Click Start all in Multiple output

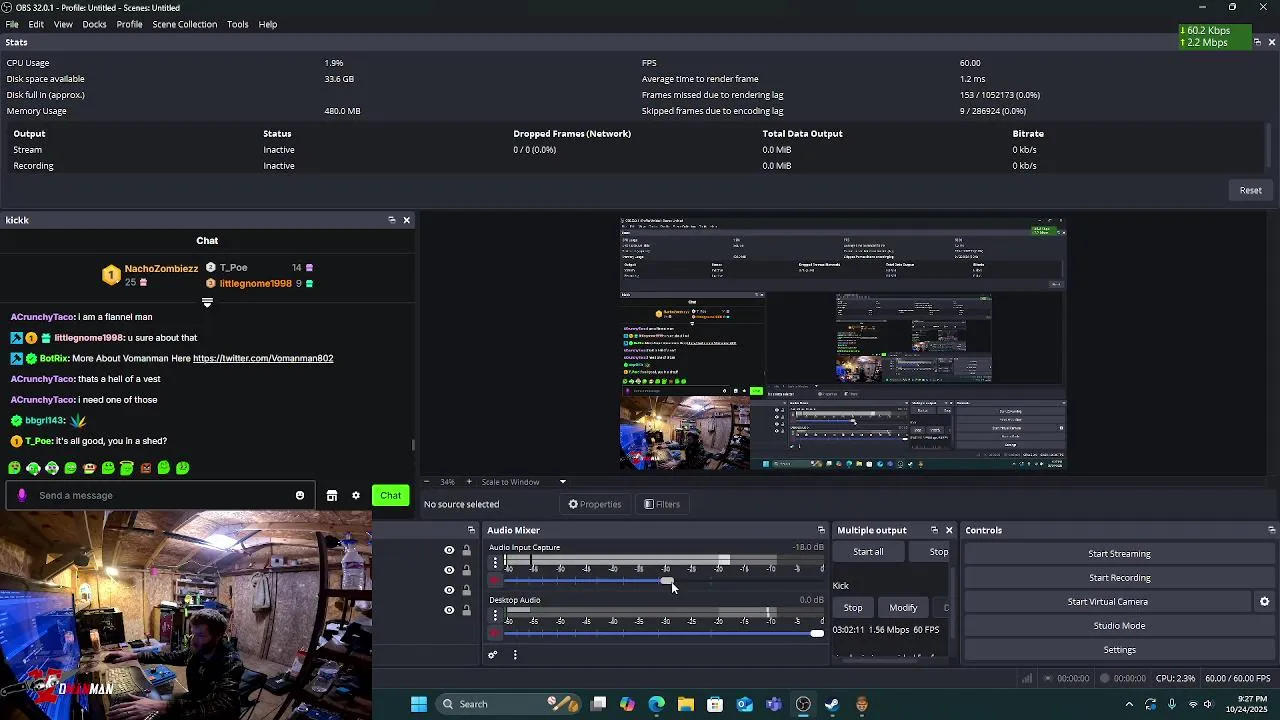click(868, 552)
